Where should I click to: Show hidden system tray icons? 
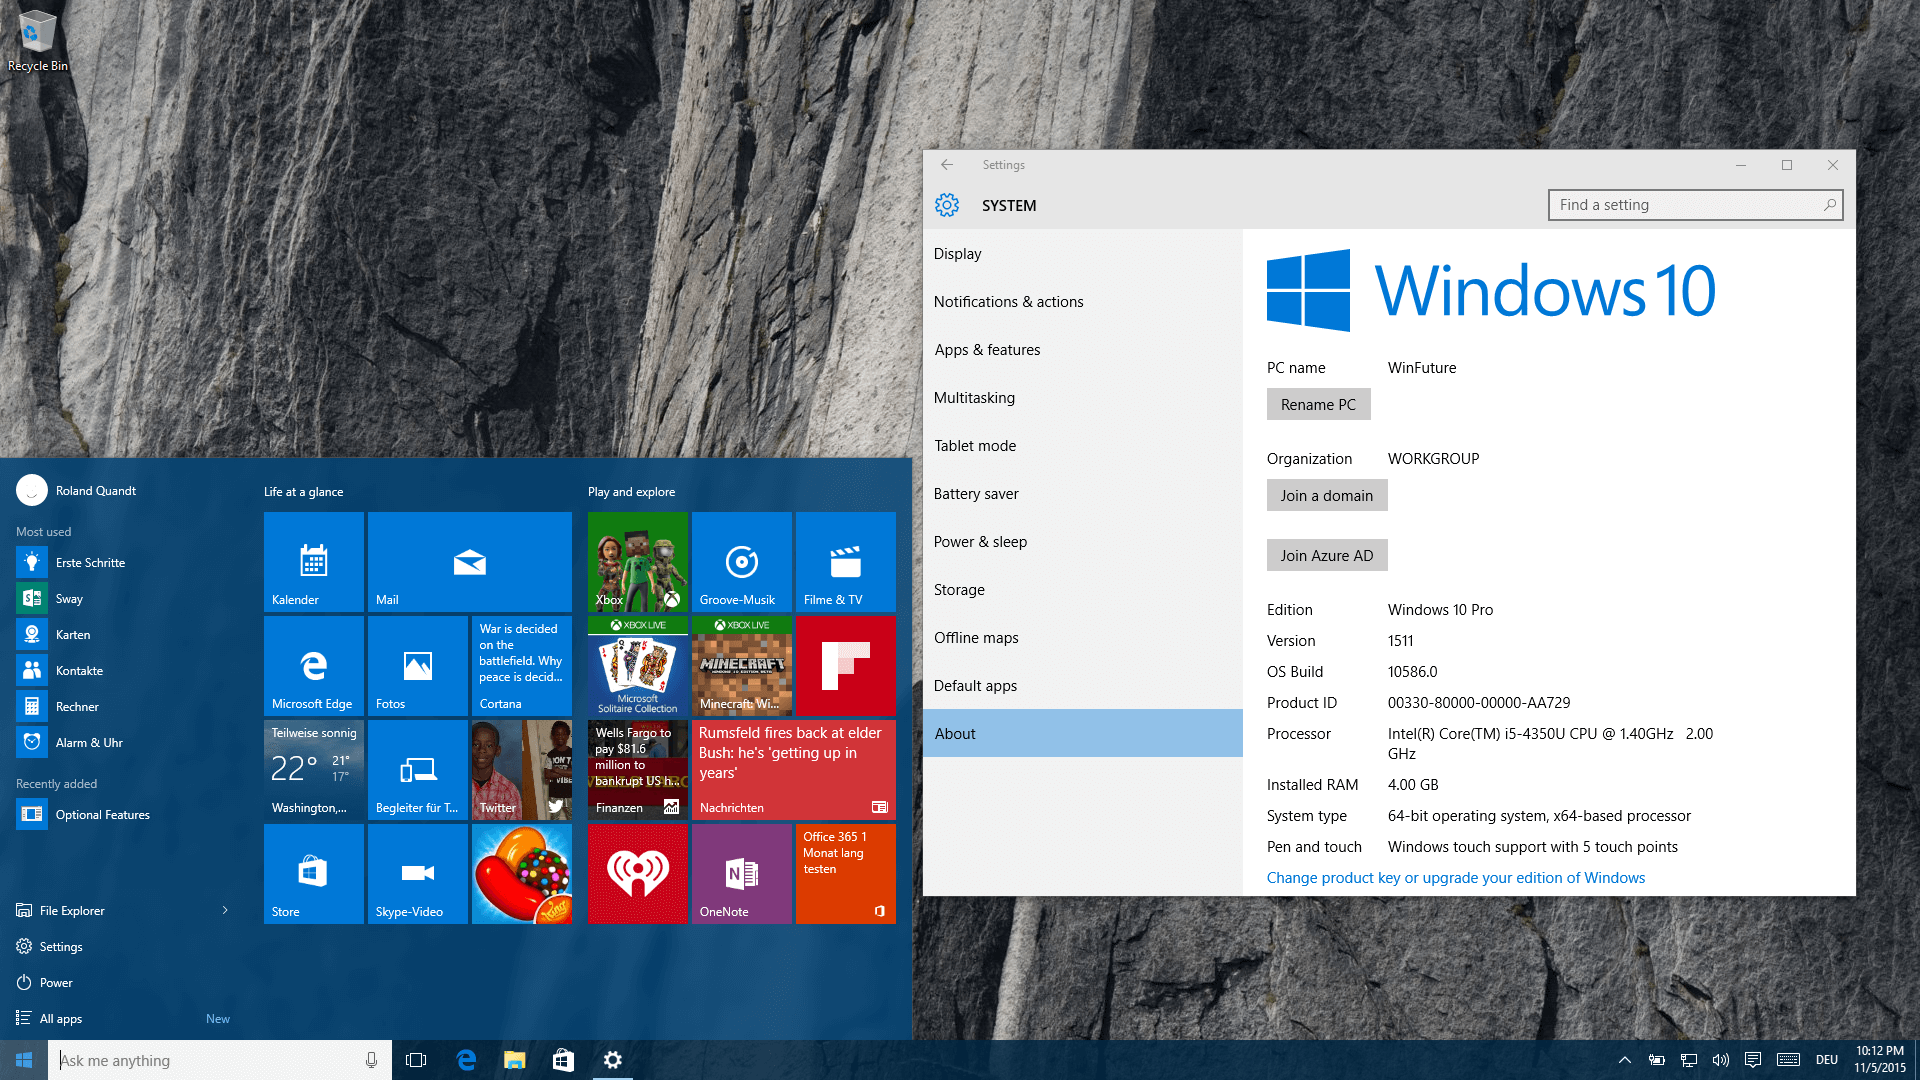[1624, 1060]
